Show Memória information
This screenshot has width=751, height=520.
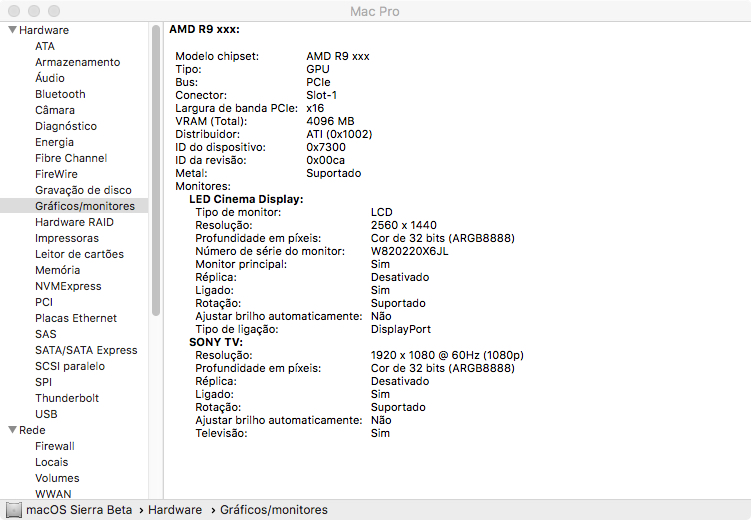[57, 270]
